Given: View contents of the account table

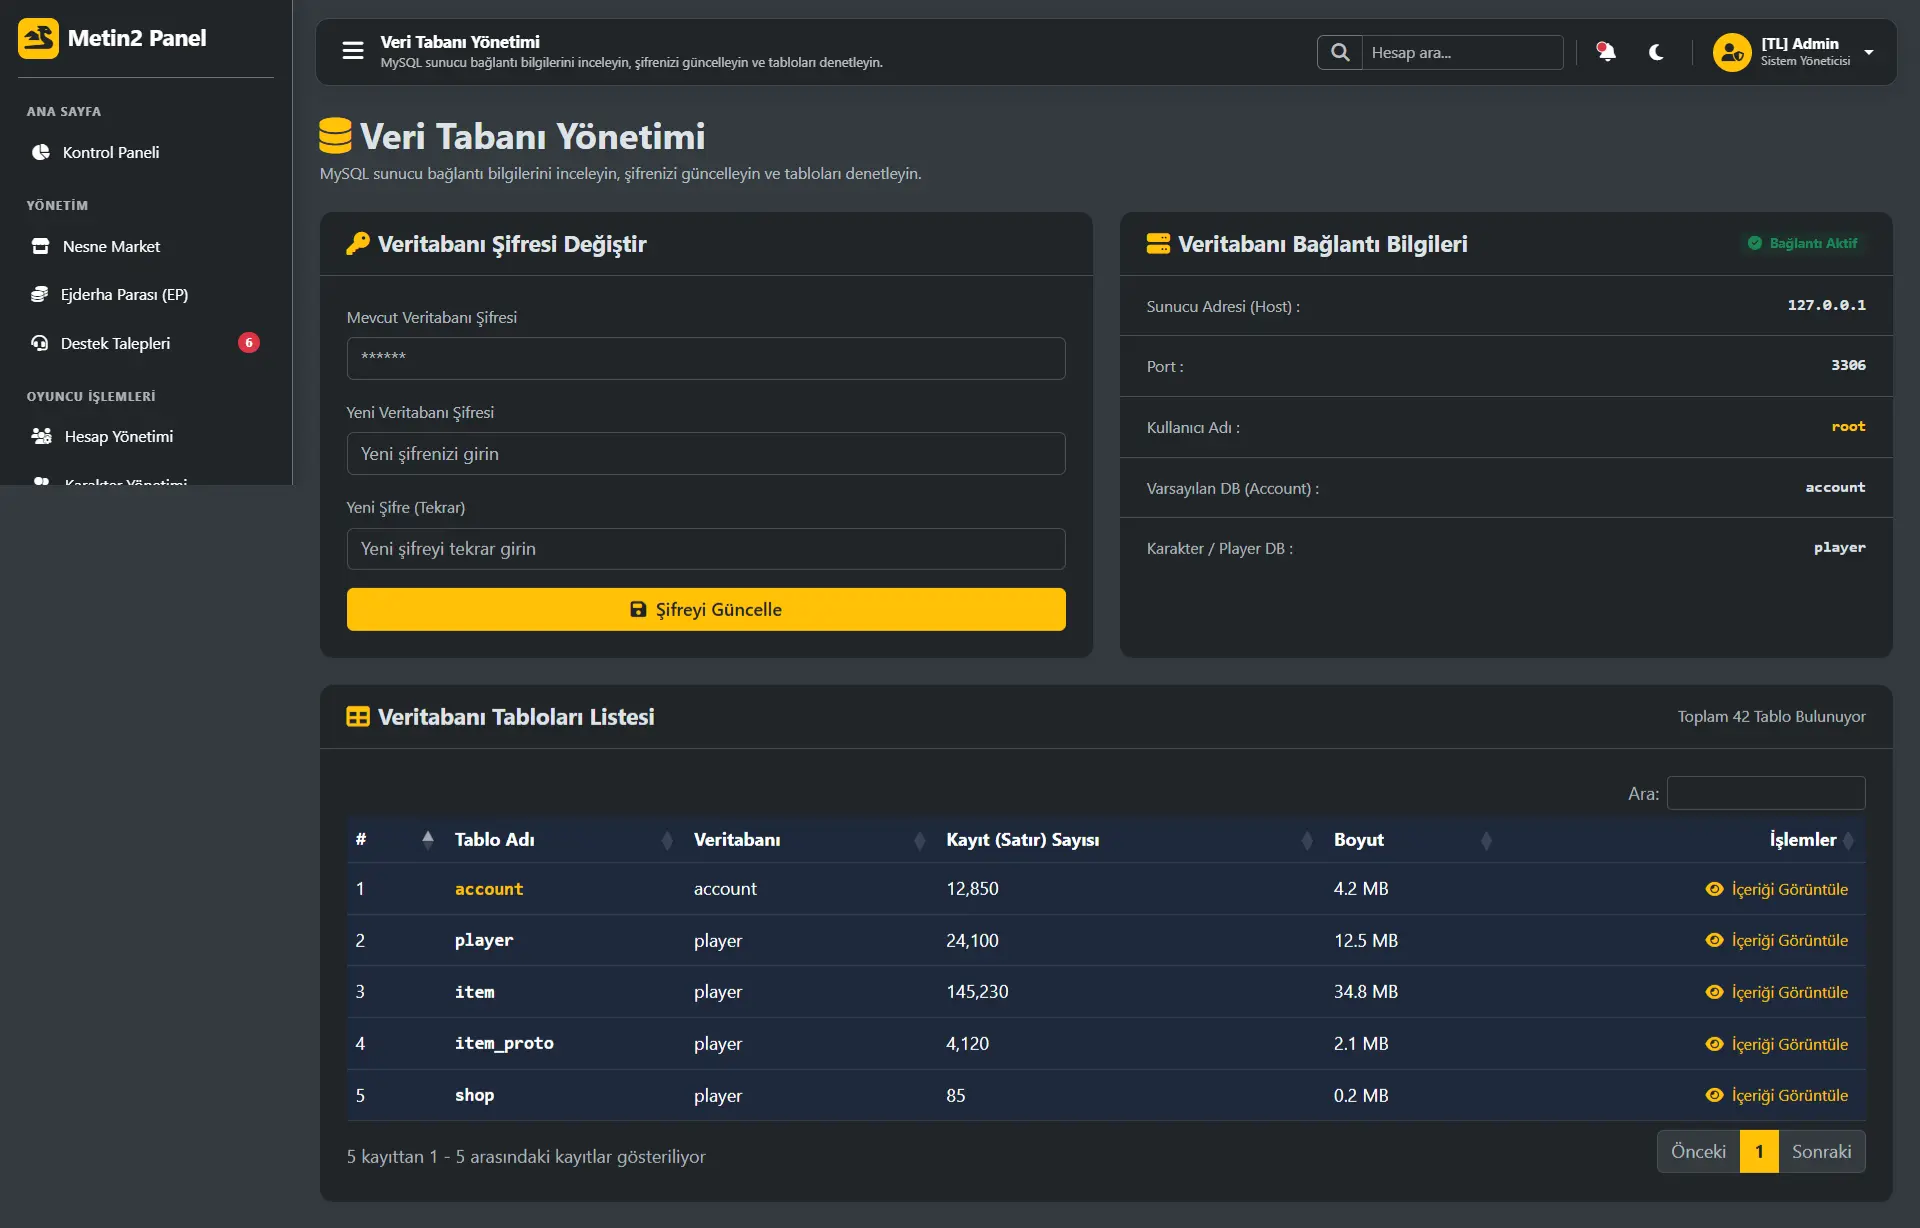Looking at the screenshot, I should point(1777,889).
